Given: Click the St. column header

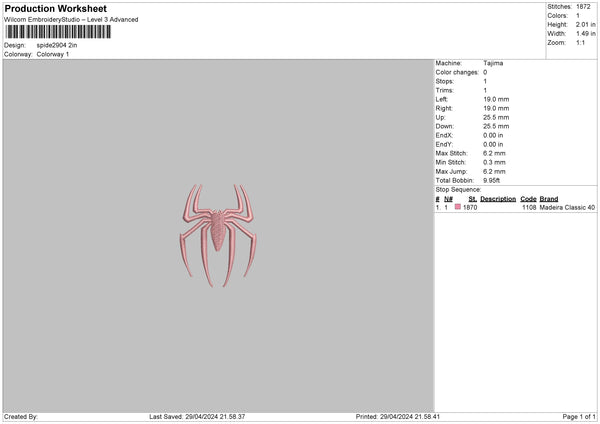Looking at the screenshot, I should tap(472, 198).
